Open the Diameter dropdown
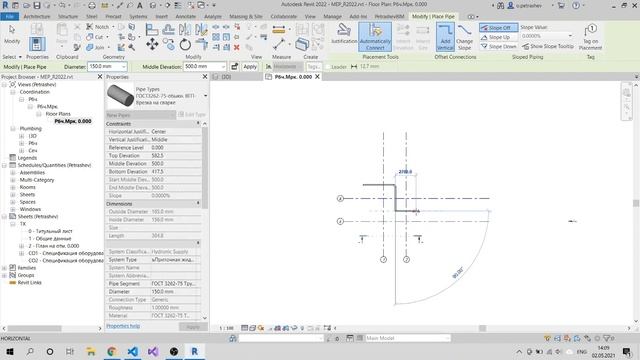640x360 pixels. [124, 67]
